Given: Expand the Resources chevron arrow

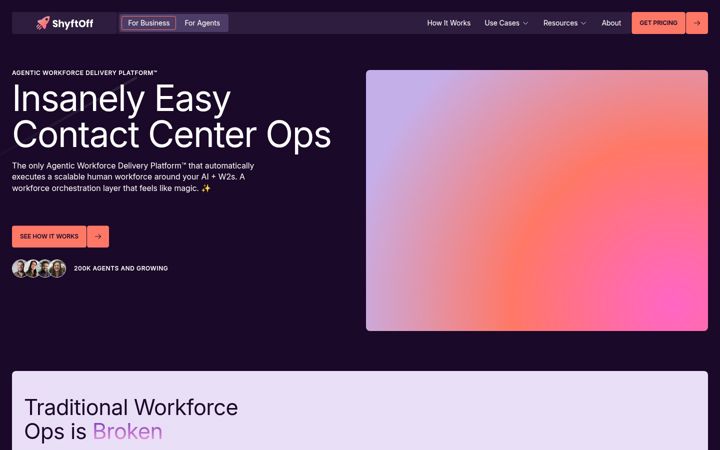Looking at the screenshot, I should coord(583,23).
